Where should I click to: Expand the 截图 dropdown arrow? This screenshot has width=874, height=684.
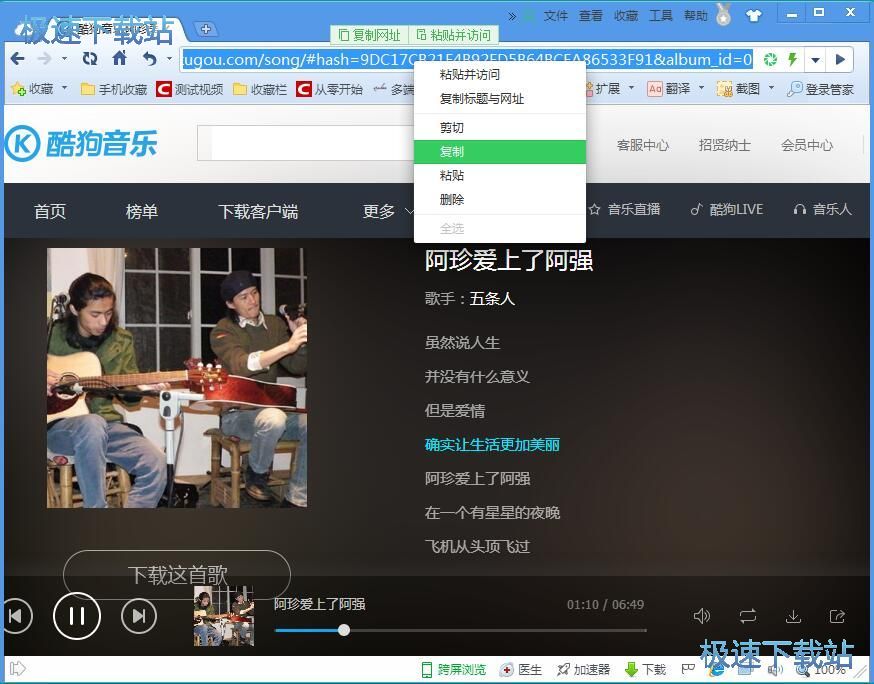click(x=771, y=88)
